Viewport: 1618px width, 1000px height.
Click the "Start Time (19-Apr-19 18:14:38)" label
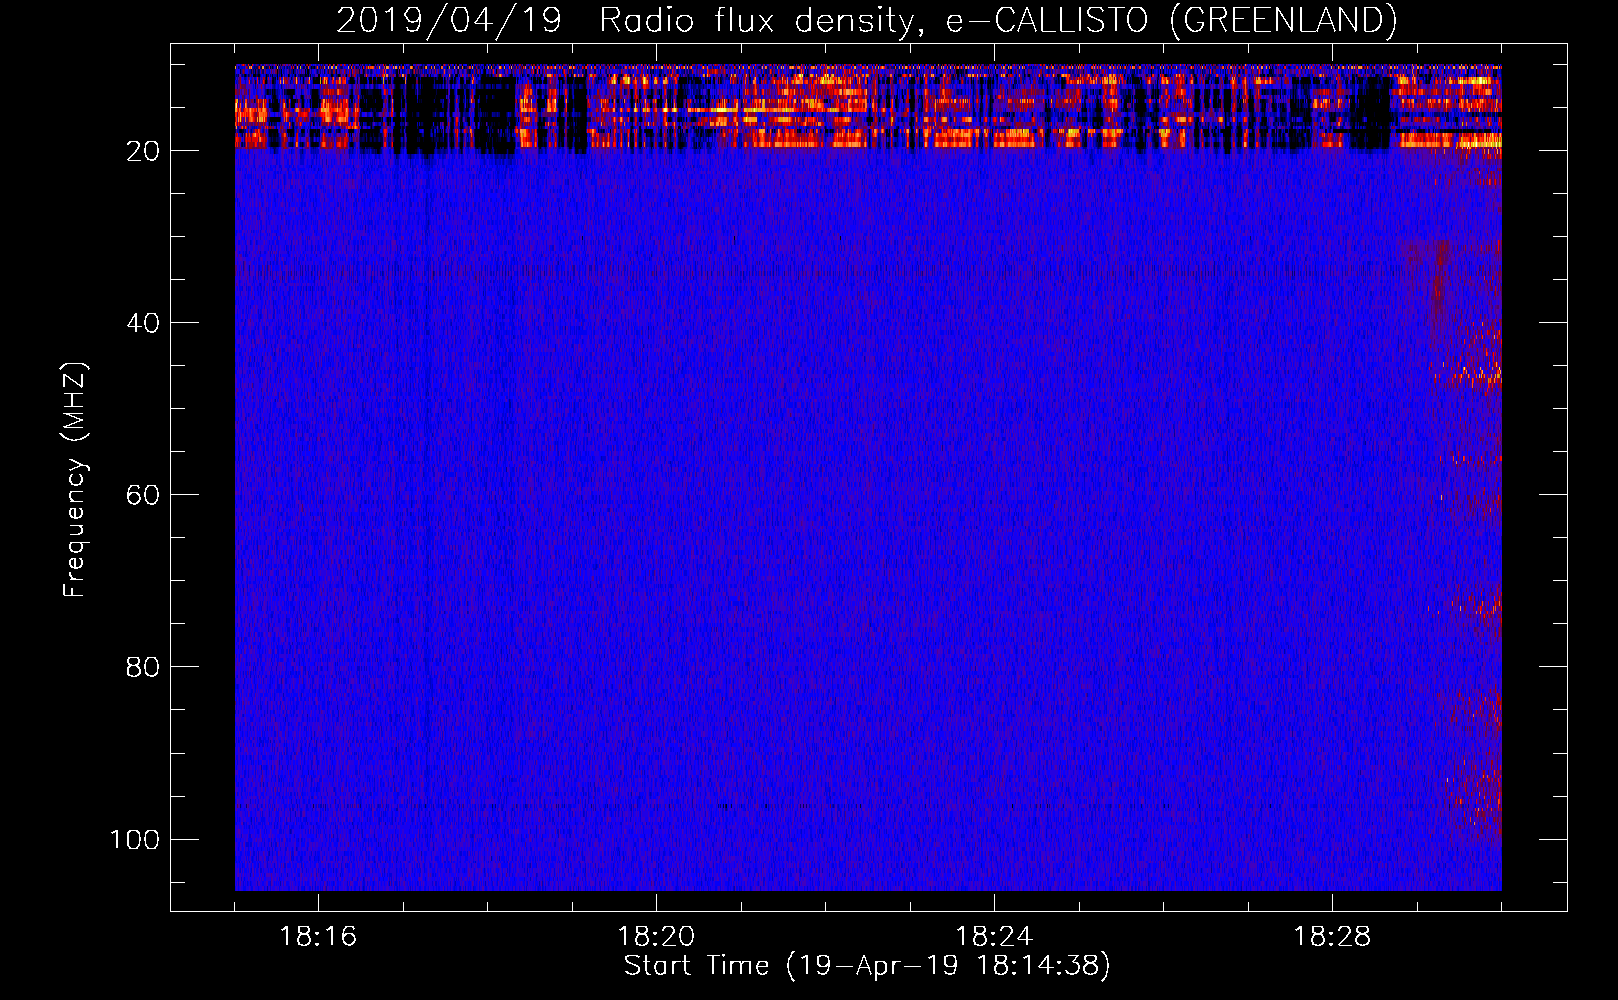(867, 966)
